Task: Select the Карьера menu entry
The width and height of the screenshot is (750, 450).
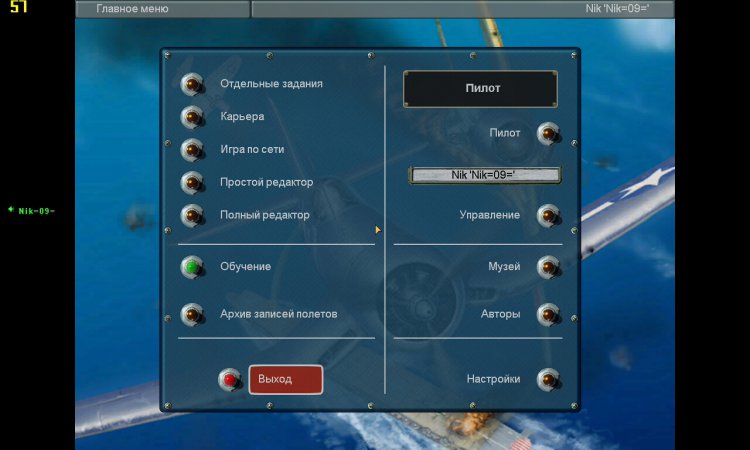Action: (242, 117)
